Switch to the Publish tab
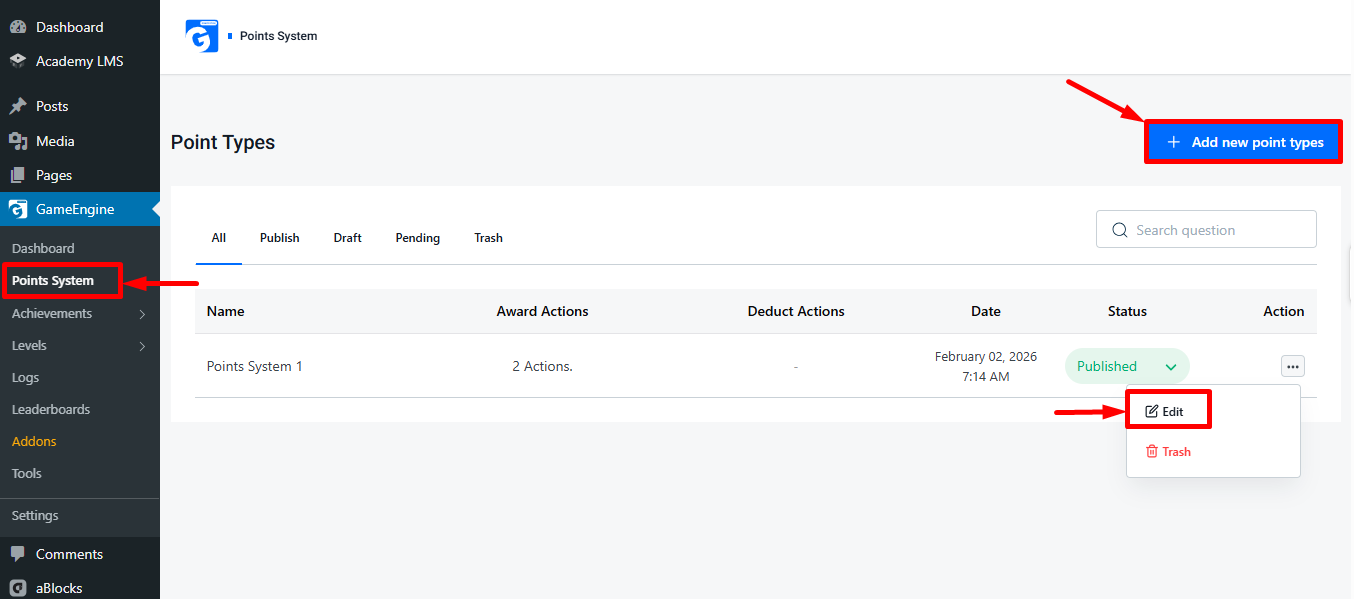This screenshot has width=1354, height=599. coord(280,238)
